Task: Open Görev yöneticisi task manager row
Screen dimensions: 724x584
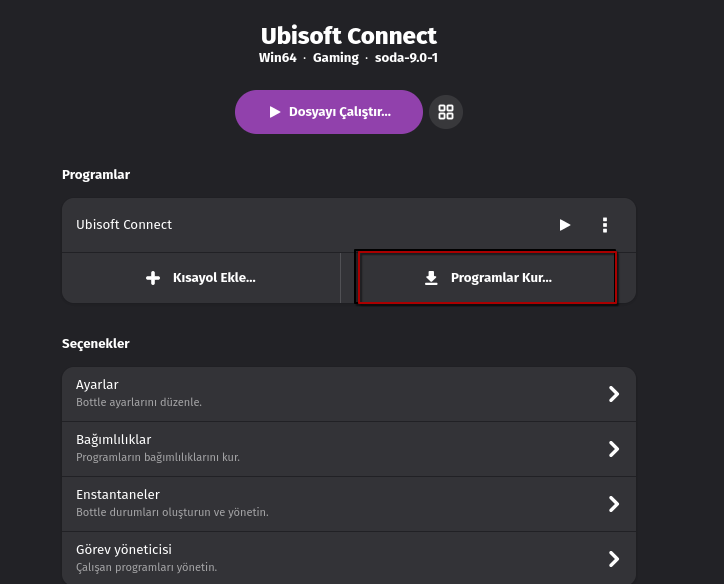Action: [x=349, y=558]
